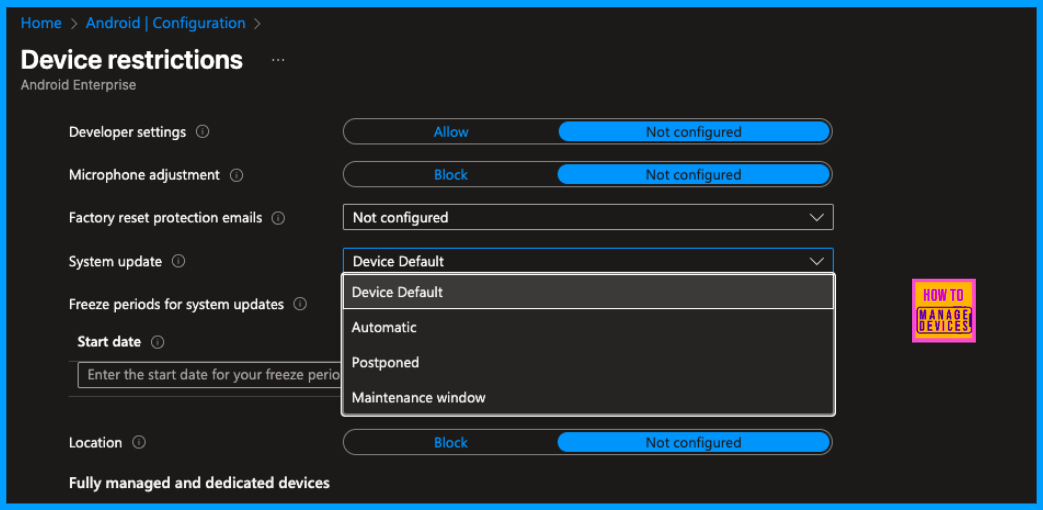Set Microphone adjustment to Block

pyautogui.click(x=451, y=175)
